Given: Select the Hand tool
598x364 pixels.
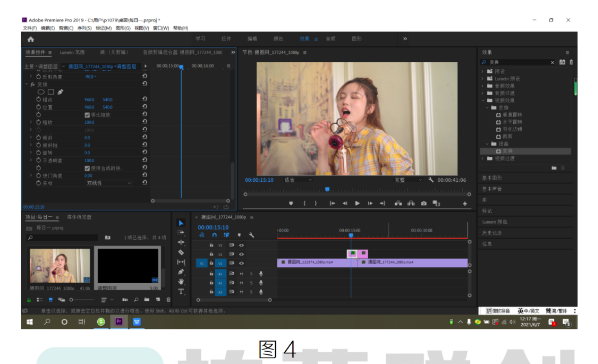Looking at the screenshot, I should point(181,282).
